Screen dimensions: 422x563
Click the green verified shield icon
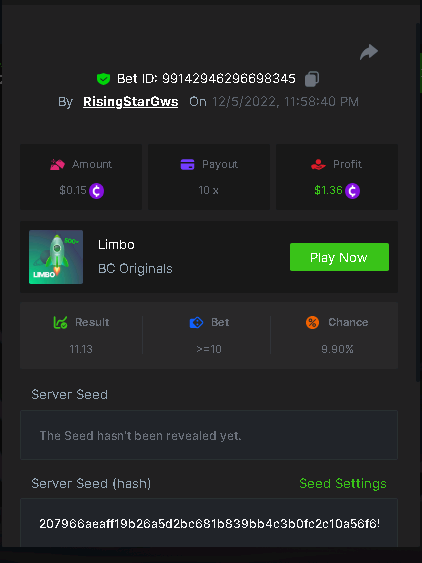(x=103, y=79)
